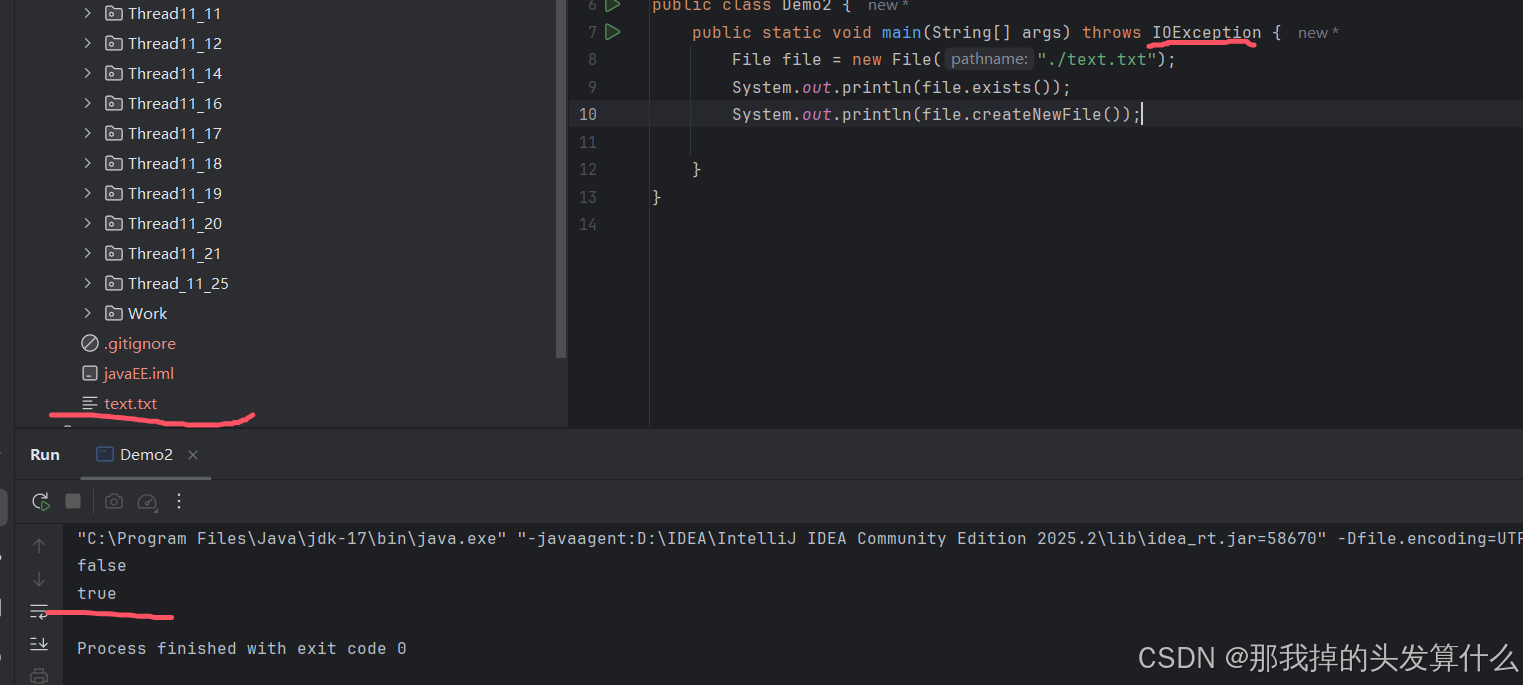Stop the running process
This screenshot has height=685, width=1523.
[x=73, y=501]
